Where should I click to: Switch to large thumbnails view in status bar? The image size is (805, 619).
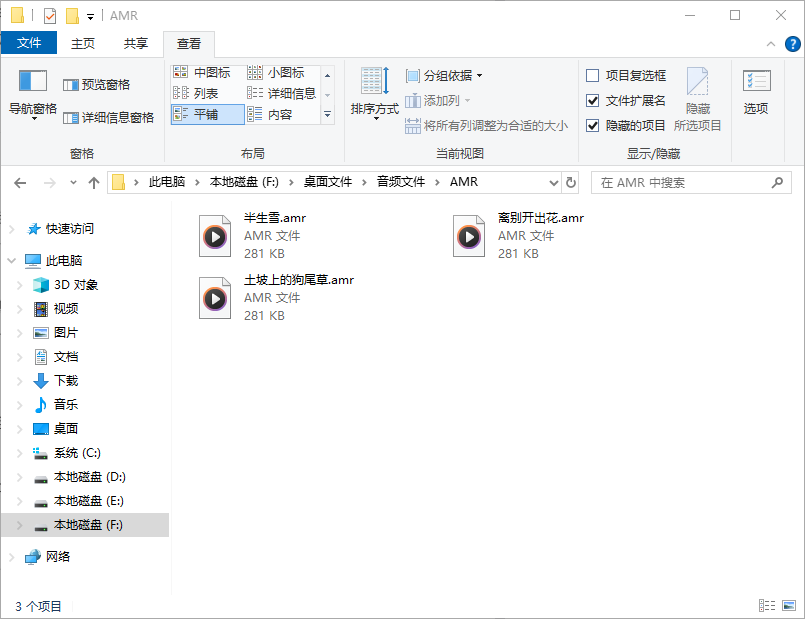[x=789, y=606]
